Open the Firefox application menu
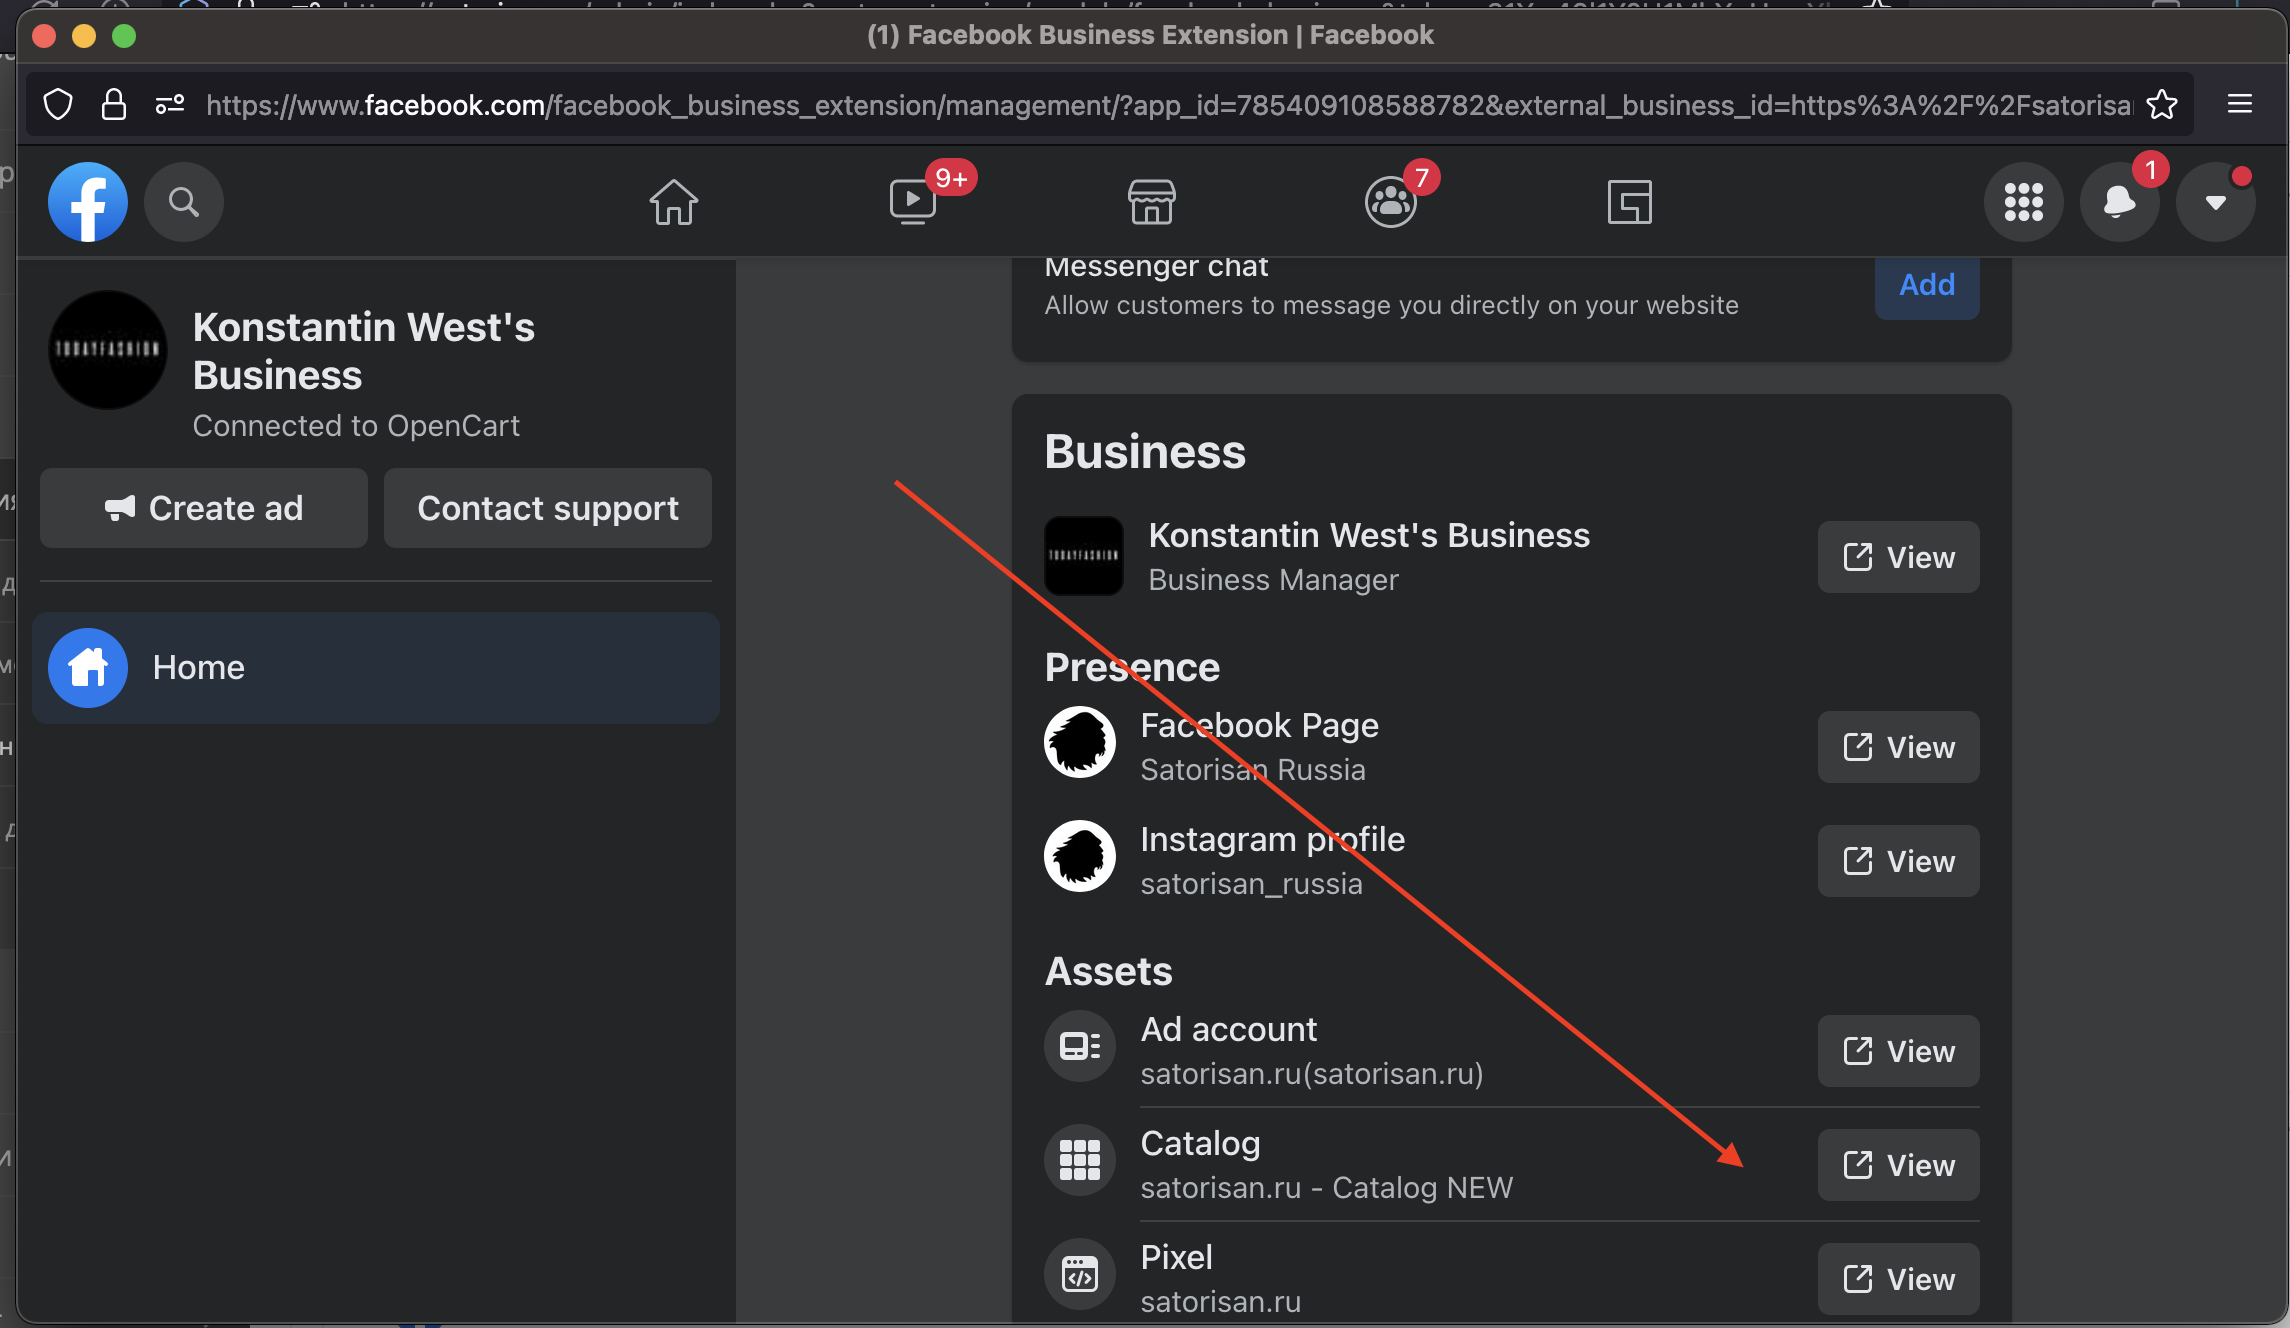This screenshot has height=1328, width=2290. point(2239,103)
